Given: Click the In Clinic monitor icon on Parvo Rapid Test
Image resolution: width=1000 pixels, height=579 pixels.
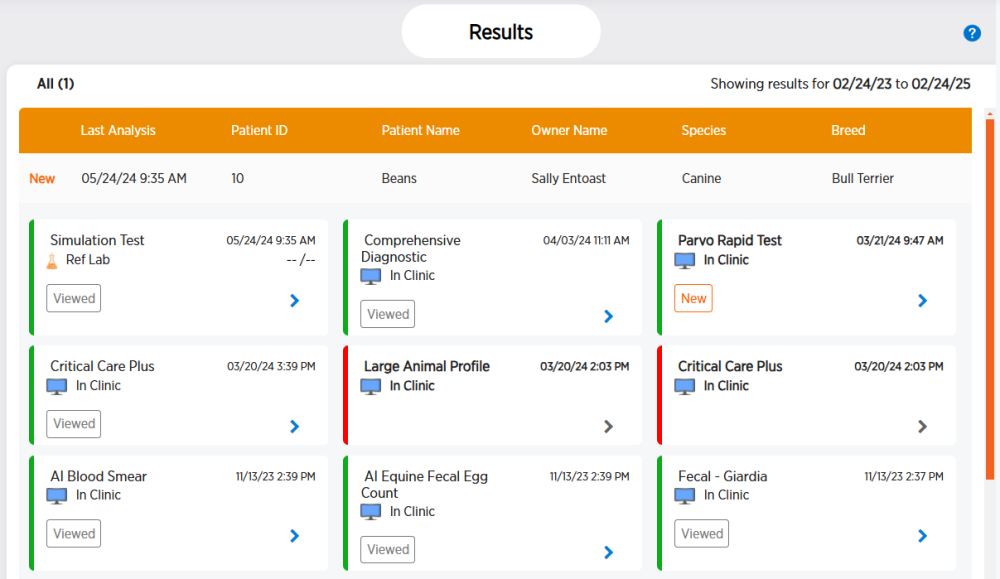Looking at the screenshot, I should click(684, 260).
